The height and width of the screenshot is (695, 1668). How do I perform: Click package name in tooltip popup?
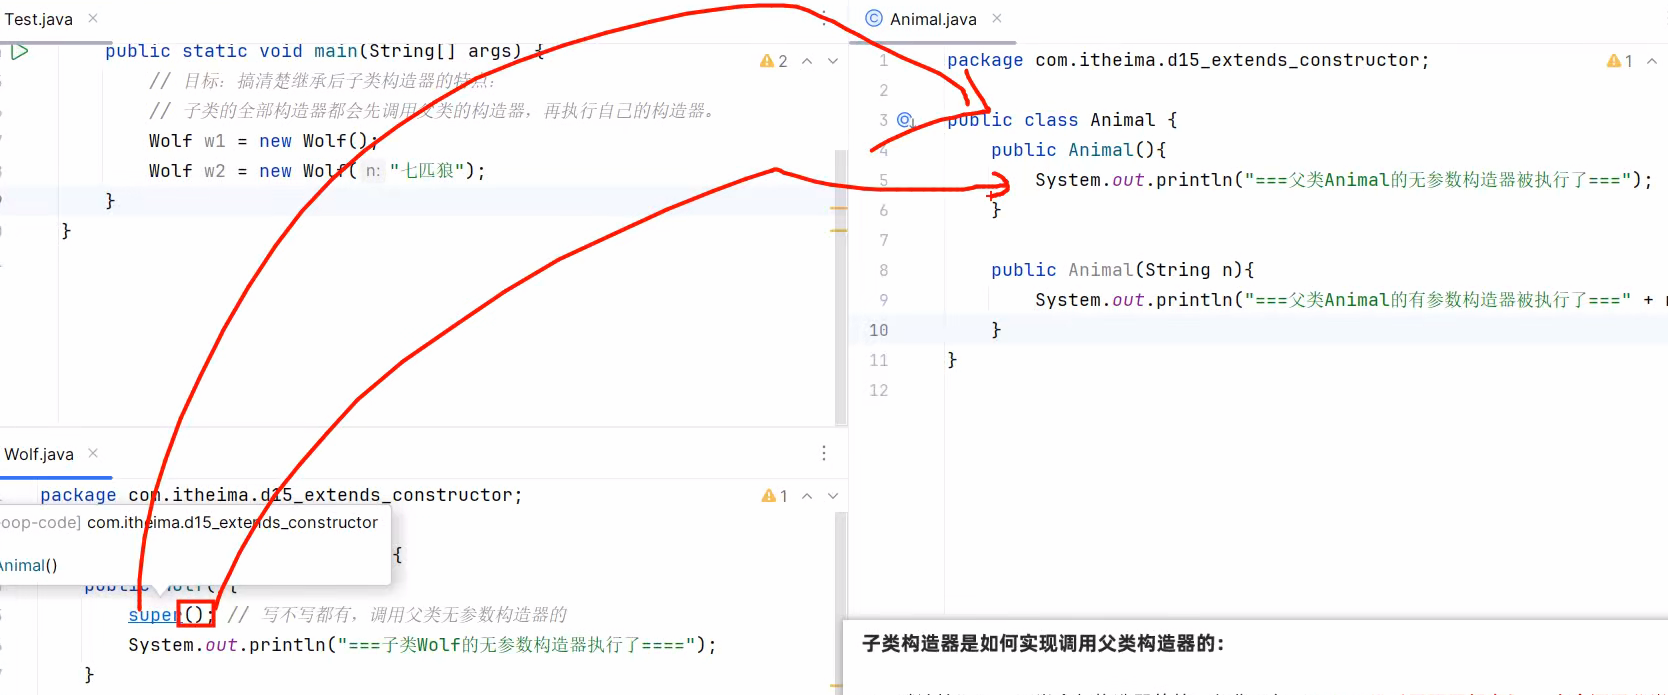click(x=232, y=522)
